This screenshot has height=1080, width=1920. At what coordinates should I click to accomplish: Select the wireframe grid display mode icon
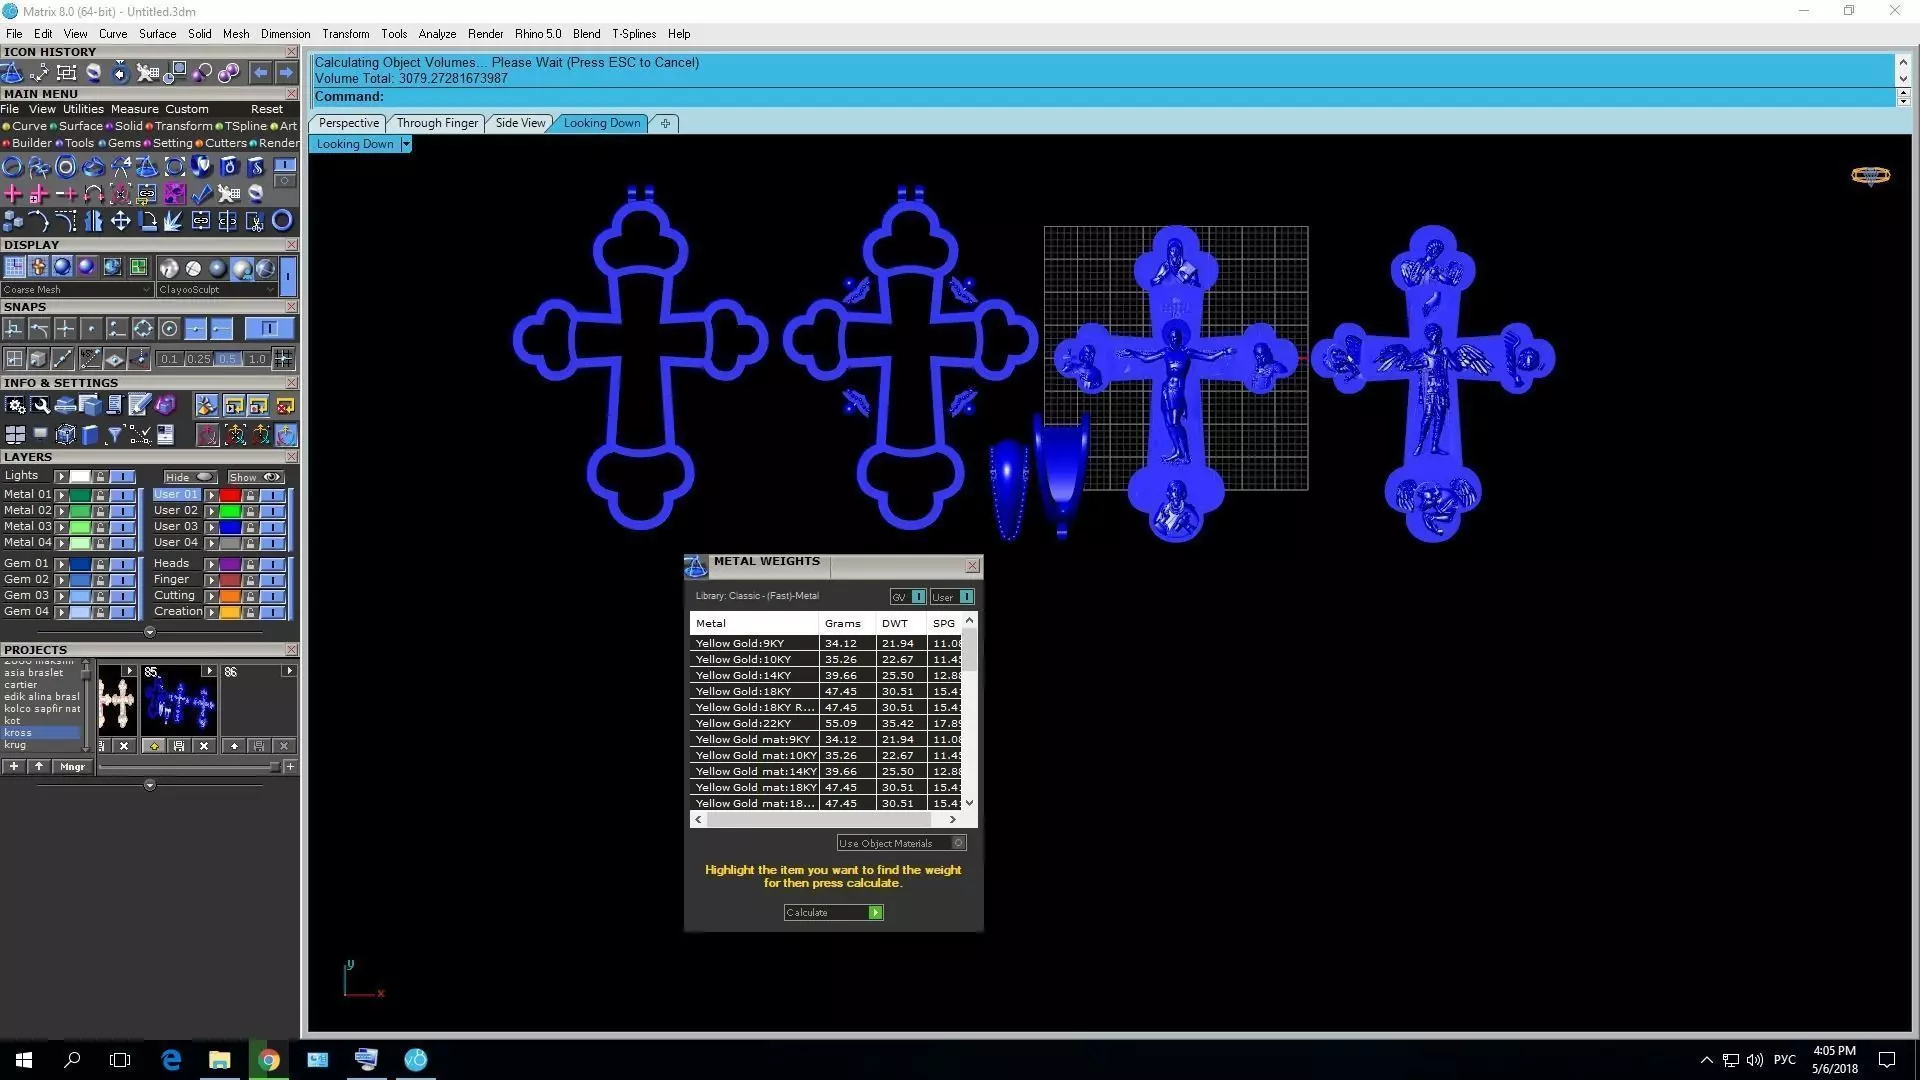coord(14,267)
